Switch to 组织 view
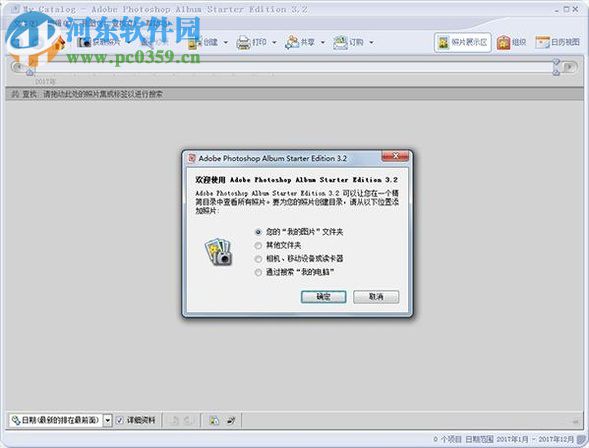 pyautogui.click(x=511, y=42)
